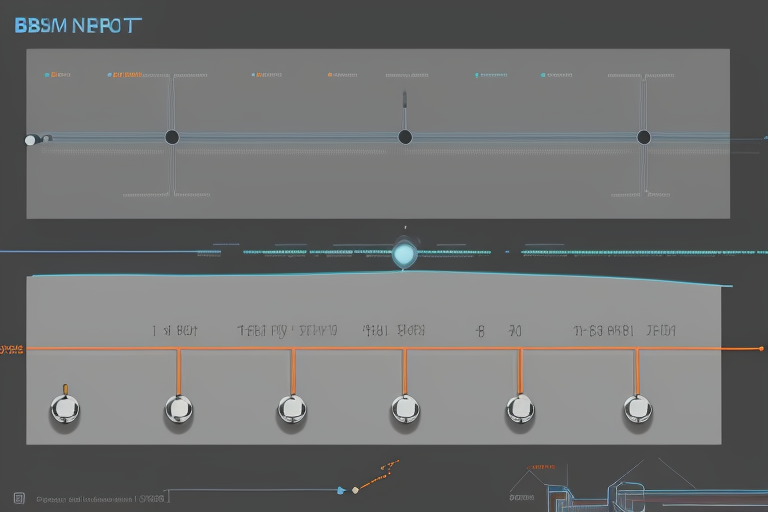Click the glowing blue orb between the panels
This screenshot has height=512, width=768.
coord(404,255)
